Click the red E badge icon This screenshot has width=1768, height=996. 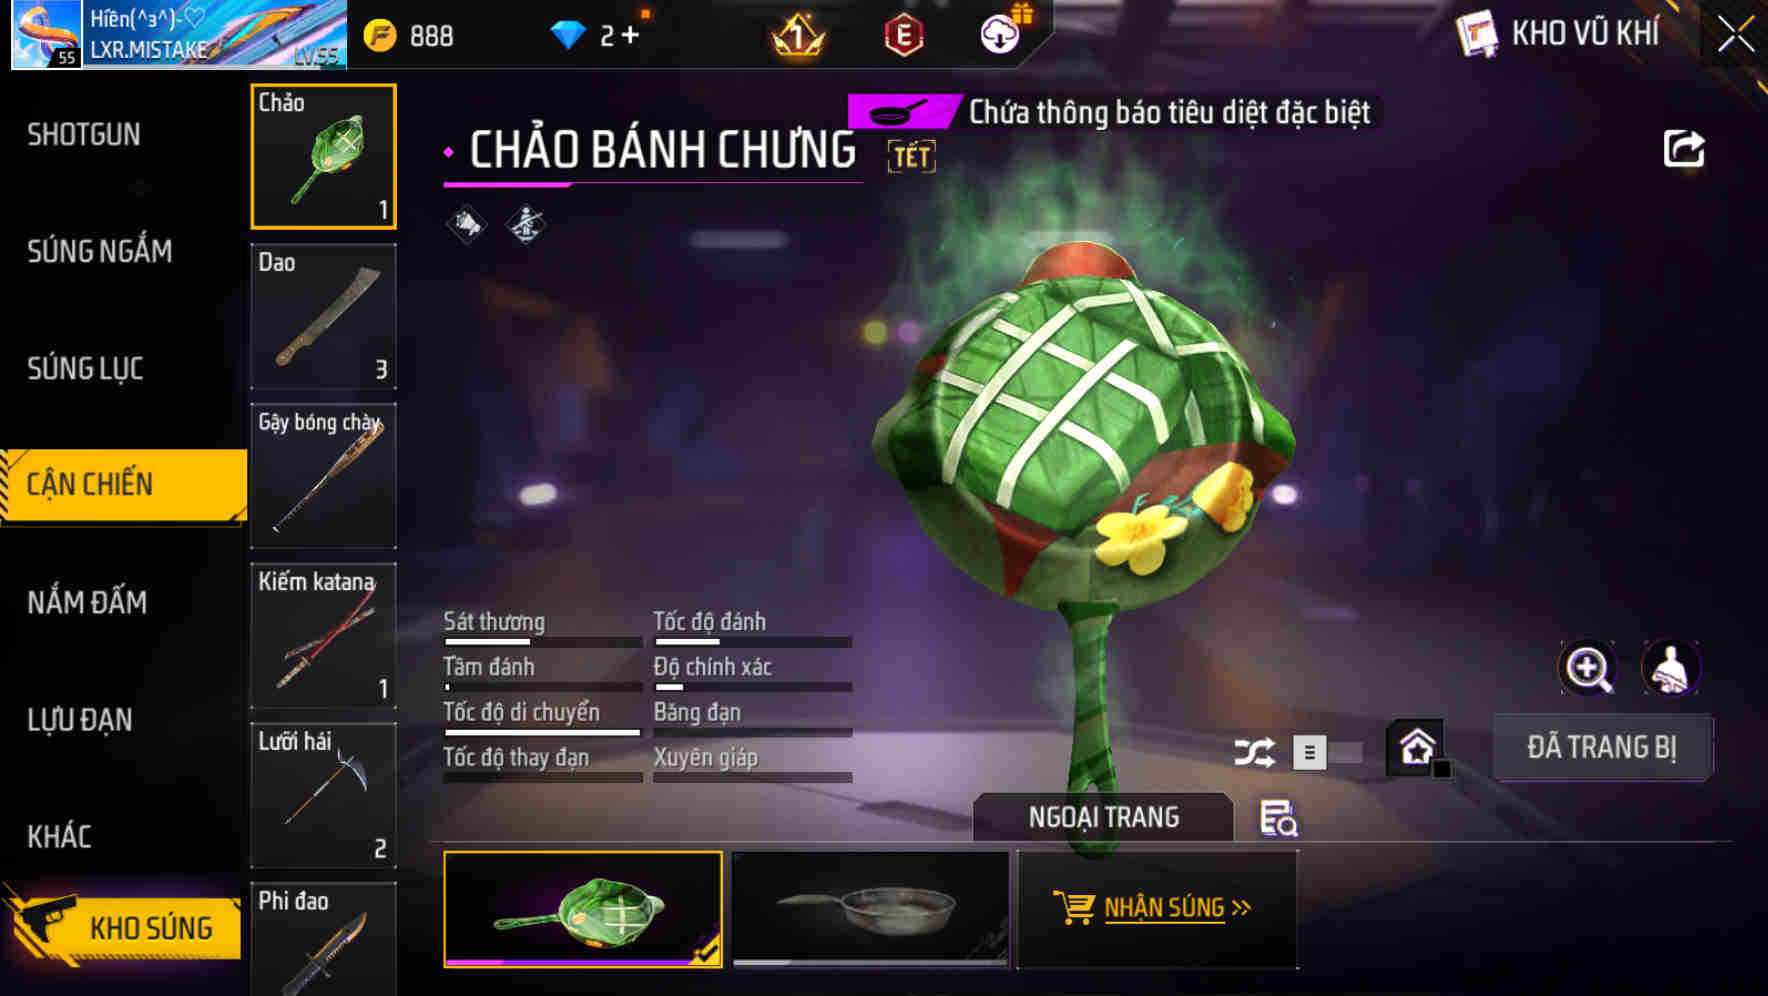[x=903, y=36]
